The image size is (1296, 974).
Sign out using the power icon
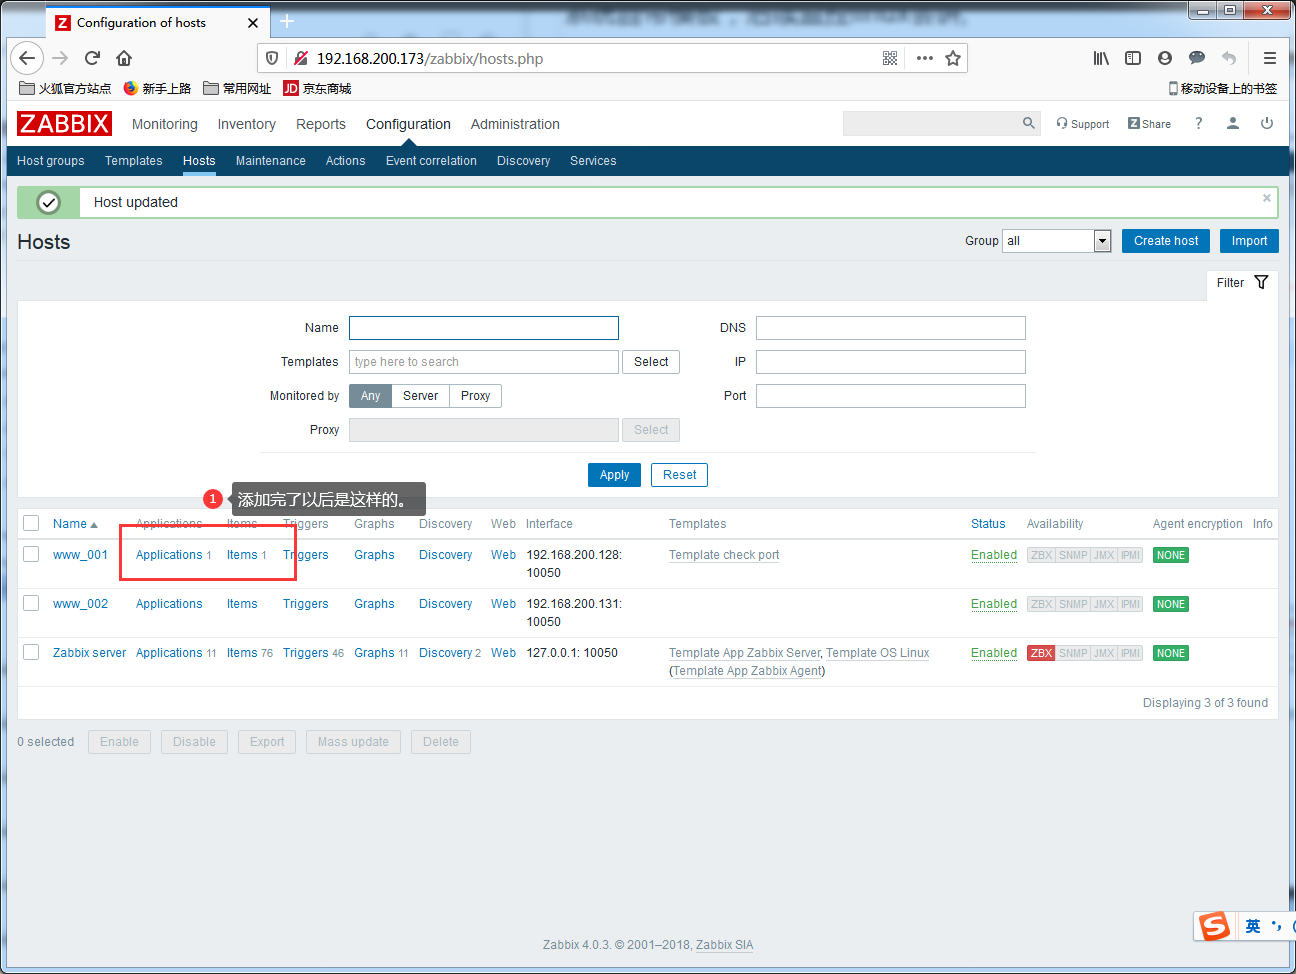(1267, 123)
